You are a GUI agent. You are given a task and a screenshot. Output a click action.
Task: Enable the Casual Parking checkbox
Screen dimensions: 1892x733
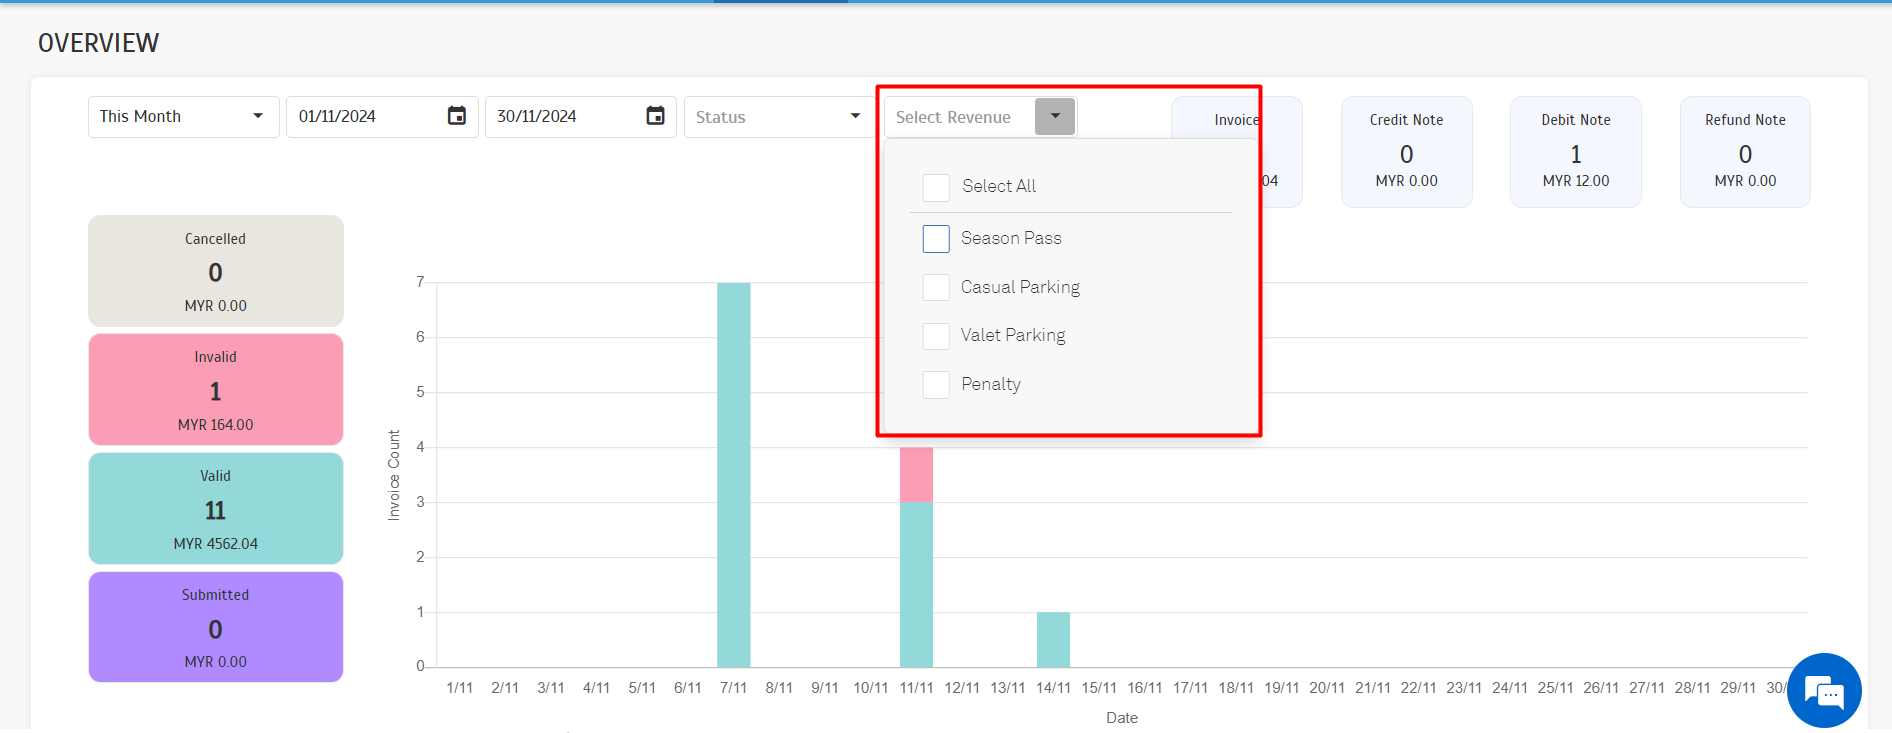[x=936, y=288]
